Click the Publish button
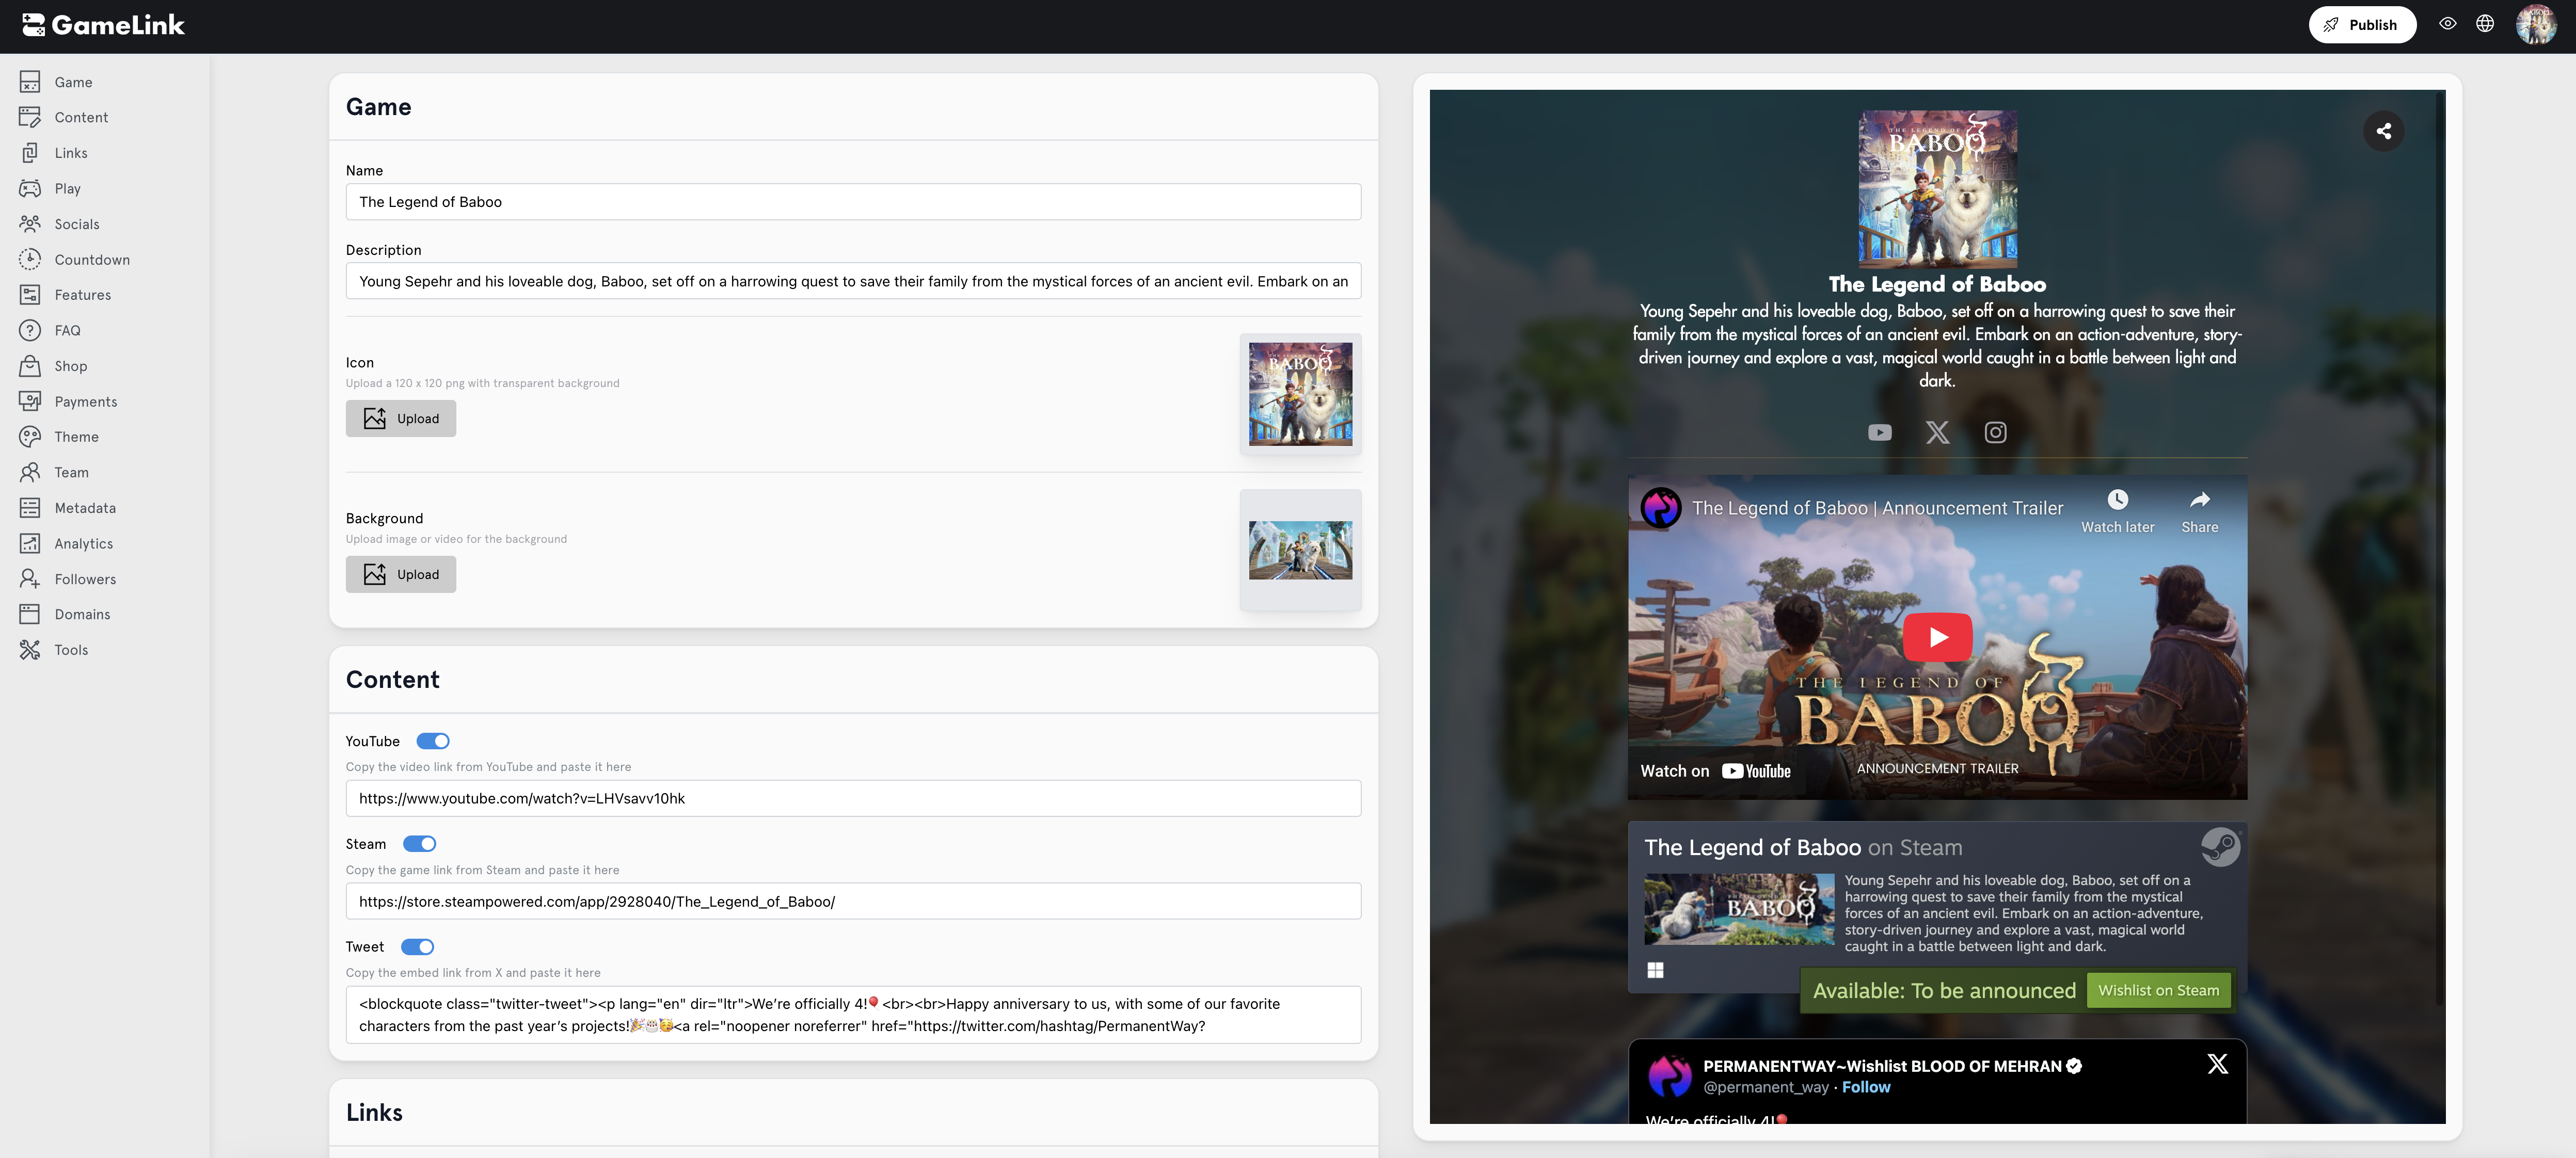This screenshot has width=2576, height=1158. click(x=2362, y=25)
